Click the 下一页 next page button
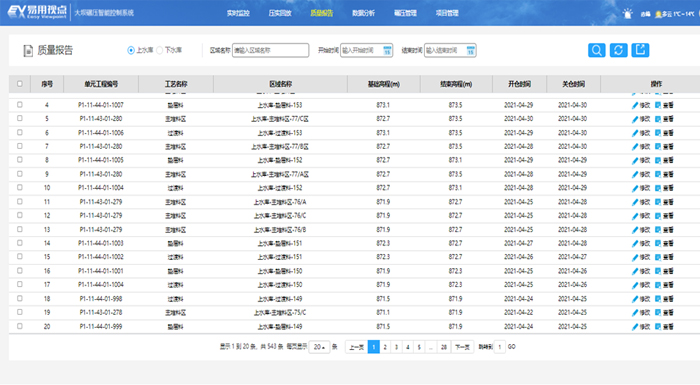700x385 pixels. point(462,347)
